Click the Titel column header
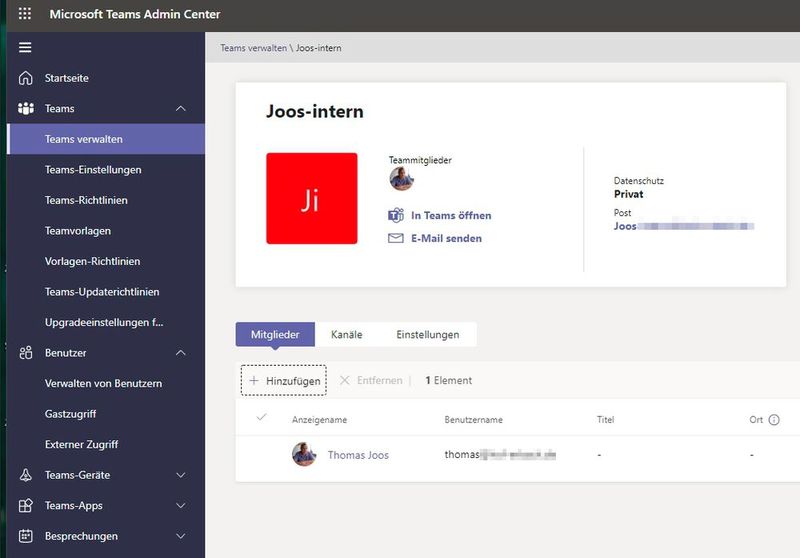The height and width of the screenshot is (558, 800). pos(606,420)
